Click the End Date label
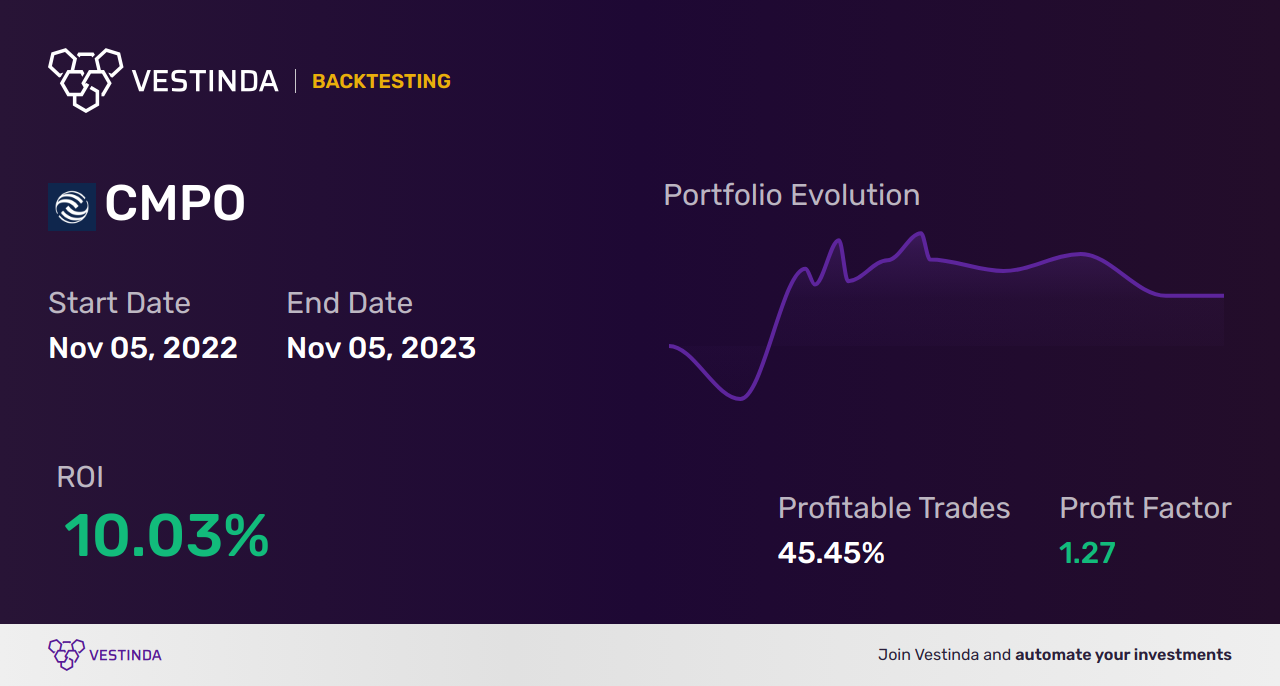This screenshot has height=686, width=1280. point(349,303)
